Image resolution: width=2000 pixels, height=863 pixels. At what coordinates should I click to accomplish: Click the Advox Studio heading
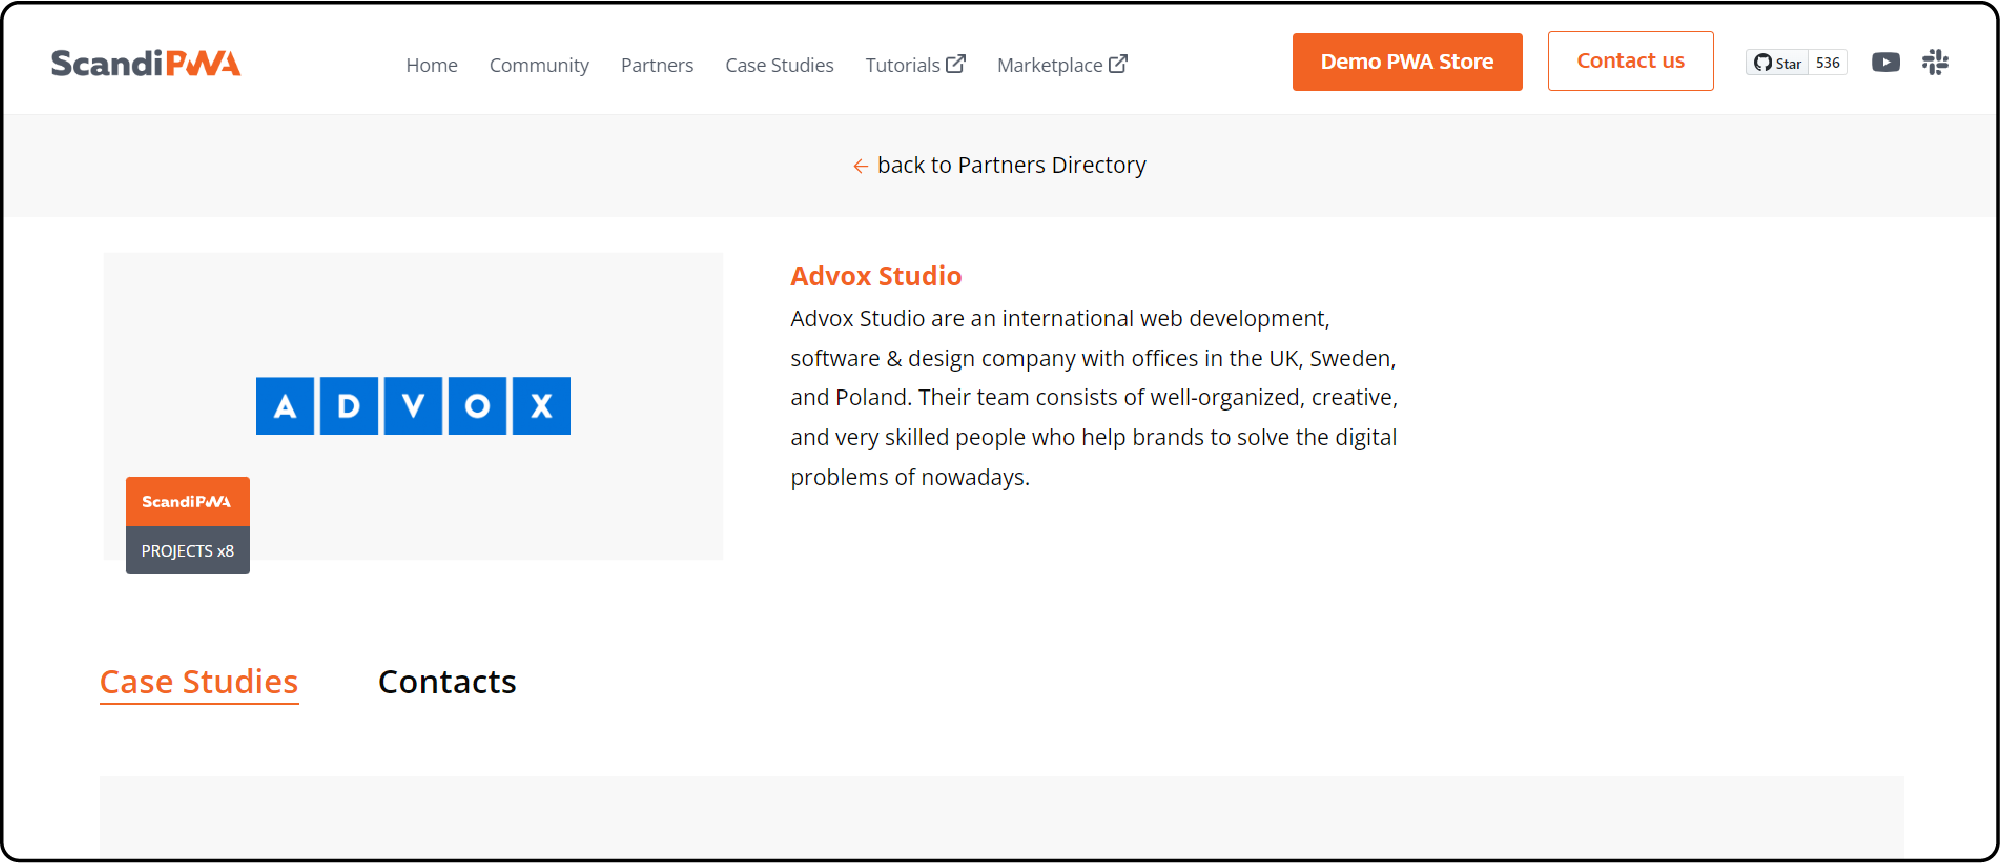click(x=876, y=276)
